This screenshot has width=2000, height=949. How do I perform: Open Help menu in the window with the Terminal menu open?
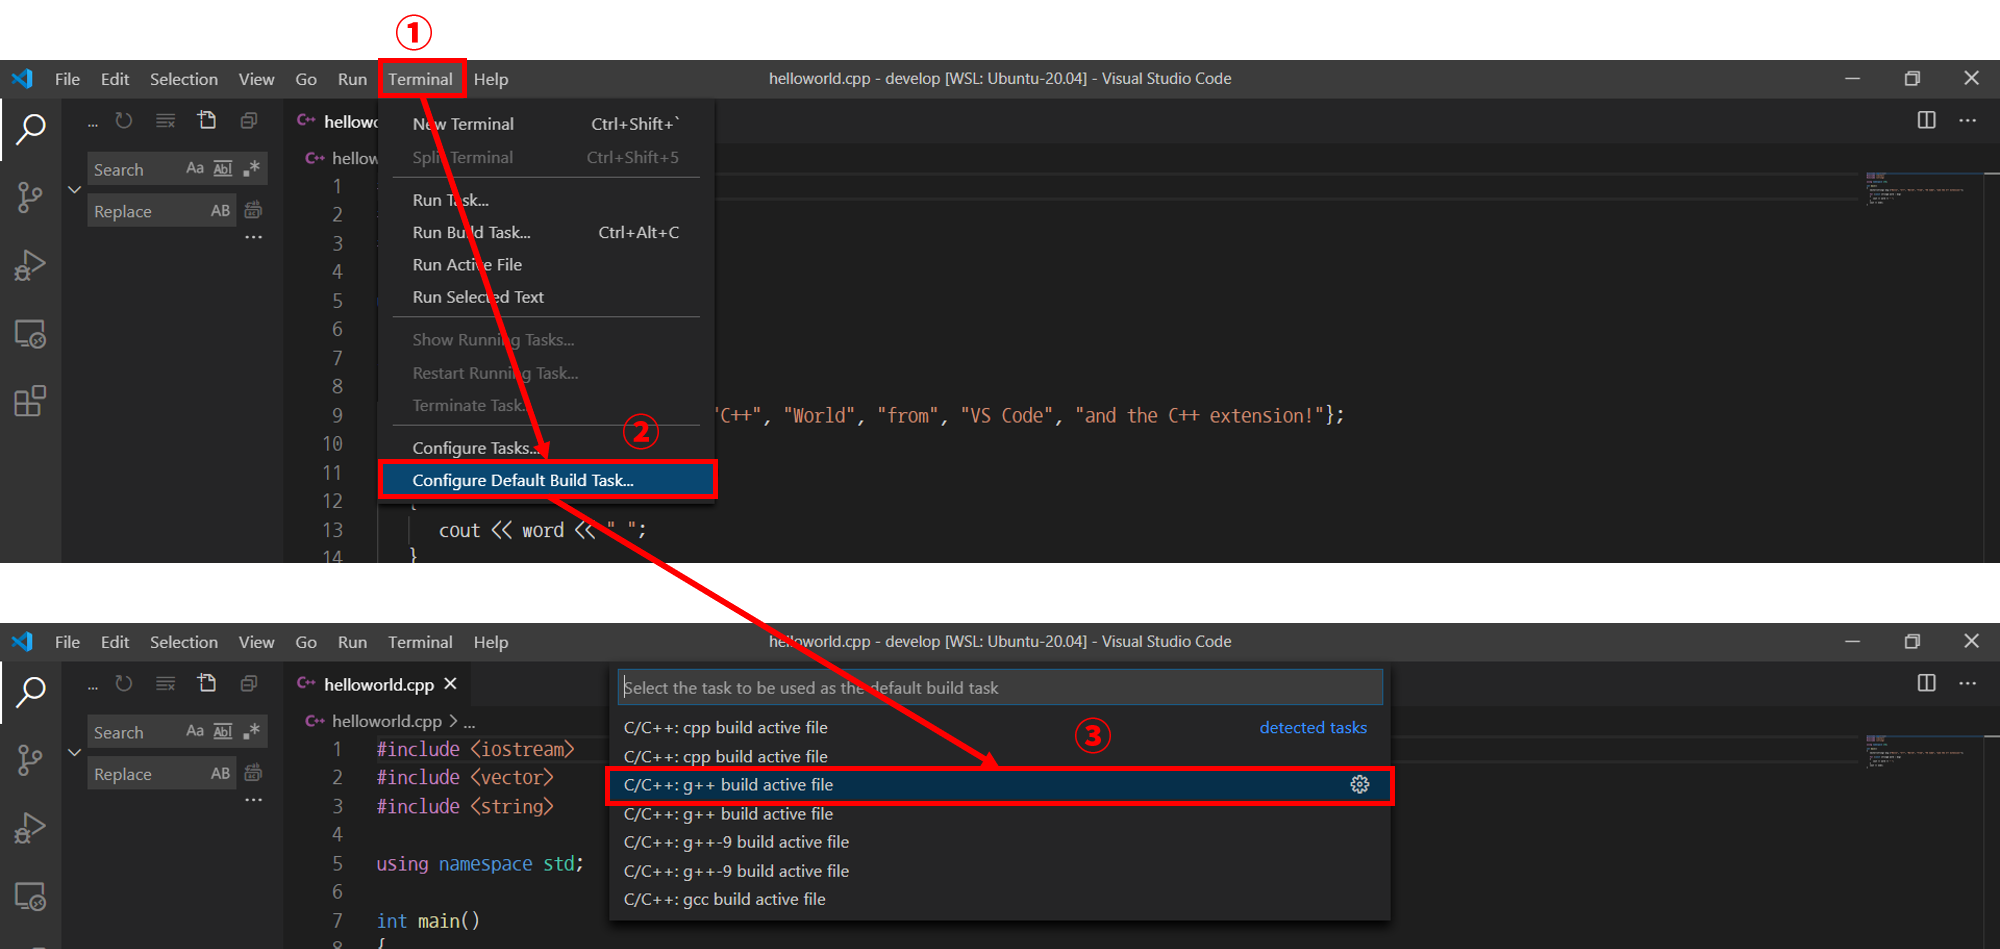(x=491, y=79)
